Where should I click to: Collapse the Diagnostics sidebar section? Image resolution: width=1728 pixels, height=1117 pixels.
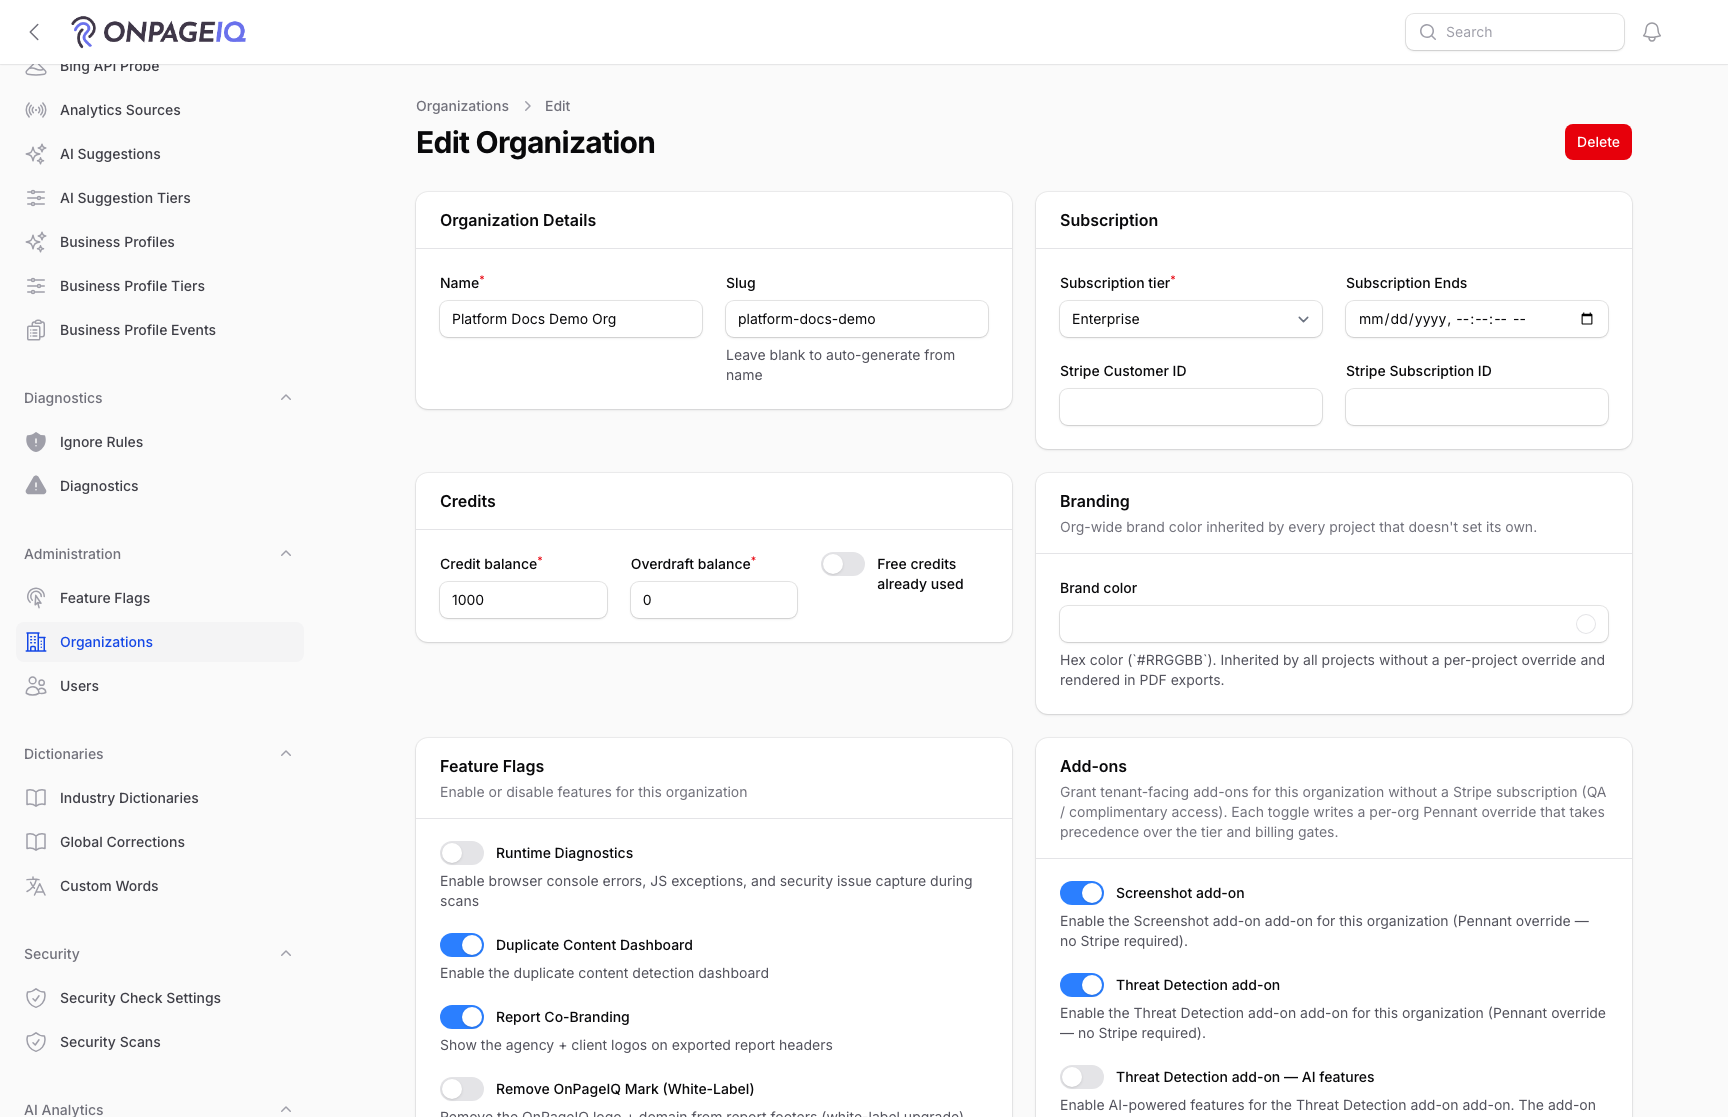(286, 398)
